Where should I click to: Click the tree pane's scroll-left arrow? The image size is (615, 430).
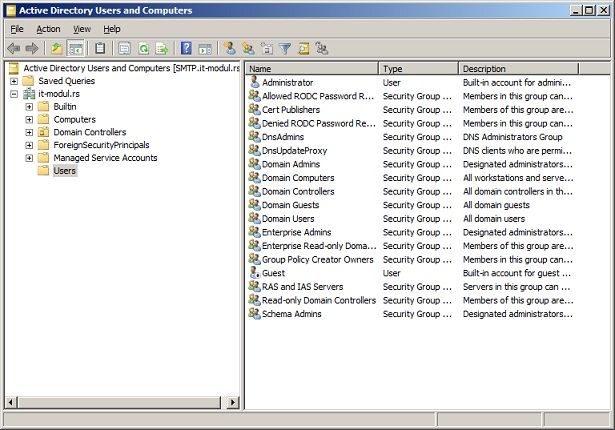click(11, 402)
